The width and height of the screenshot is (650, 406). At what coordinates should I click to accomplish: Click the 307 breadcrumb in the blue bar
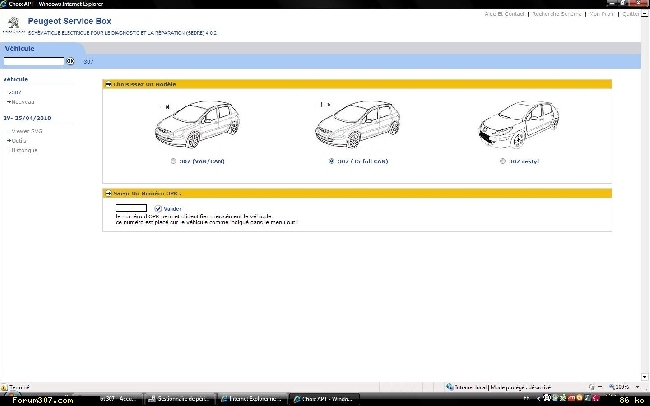coord(88,62)
